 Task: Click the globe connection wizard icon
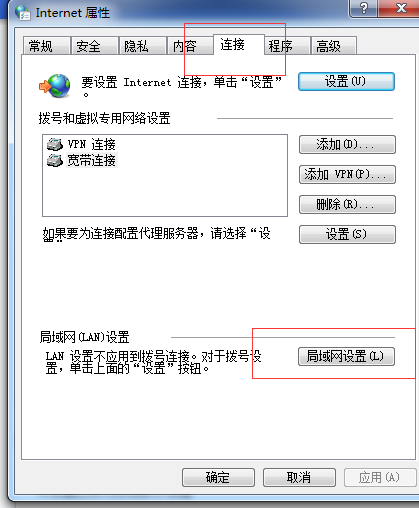(x=55, y=86)
